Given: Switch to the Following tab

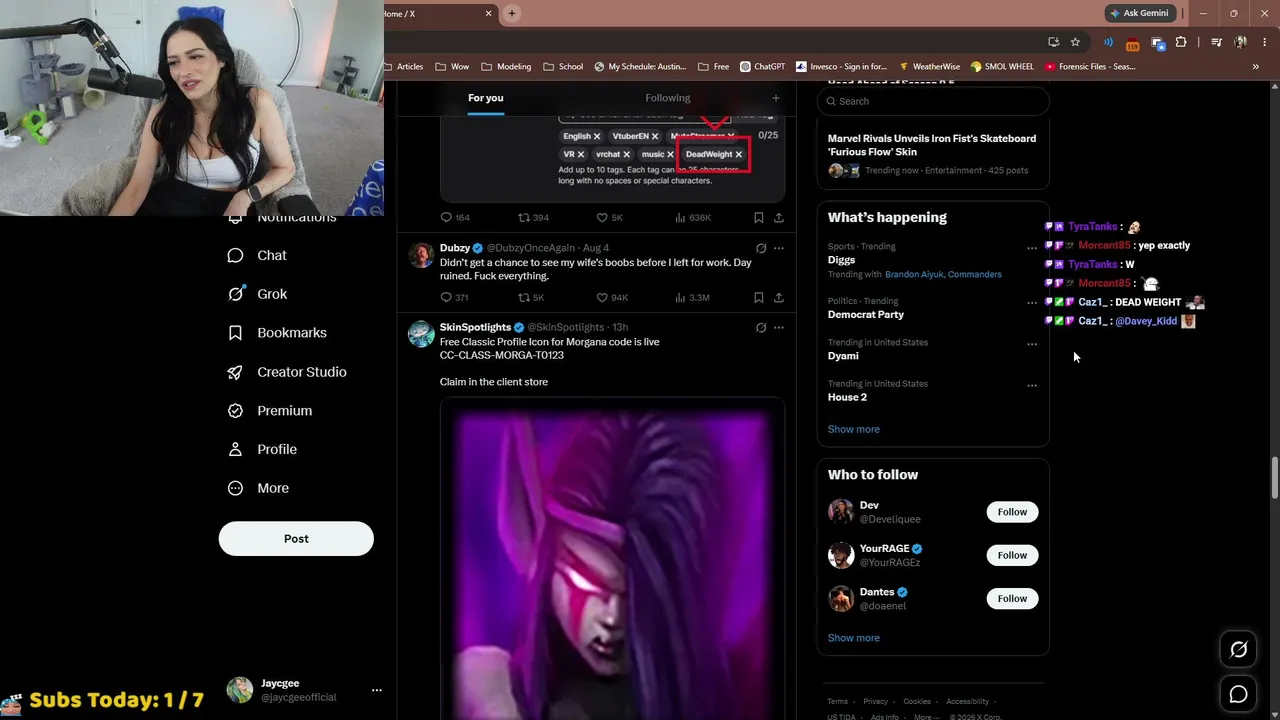Looking at the screenshot, I should (x=668, y=98).
